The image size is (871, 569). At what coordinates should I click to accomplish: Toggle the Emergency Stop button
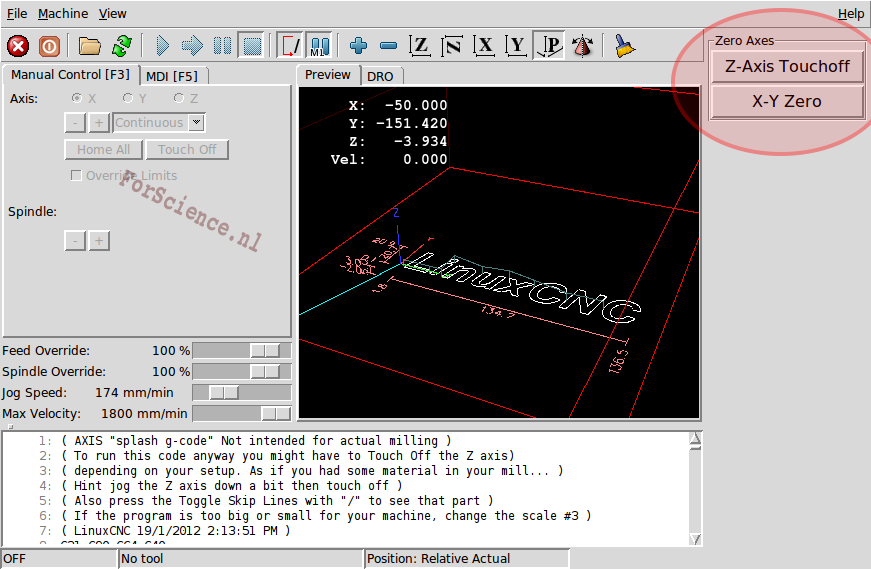pos(18,45)
